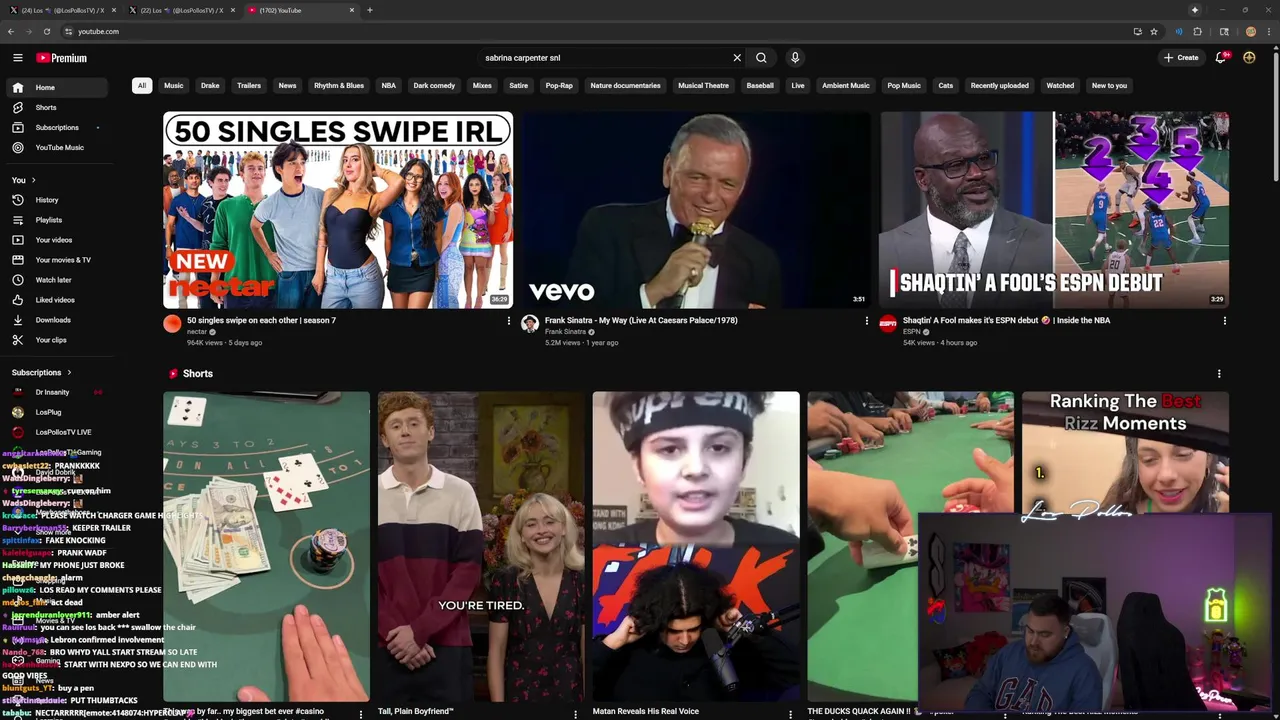Open Frank Sinatra My Way video title
Viewport: 1280px width, 720px height.
[641, 321]
